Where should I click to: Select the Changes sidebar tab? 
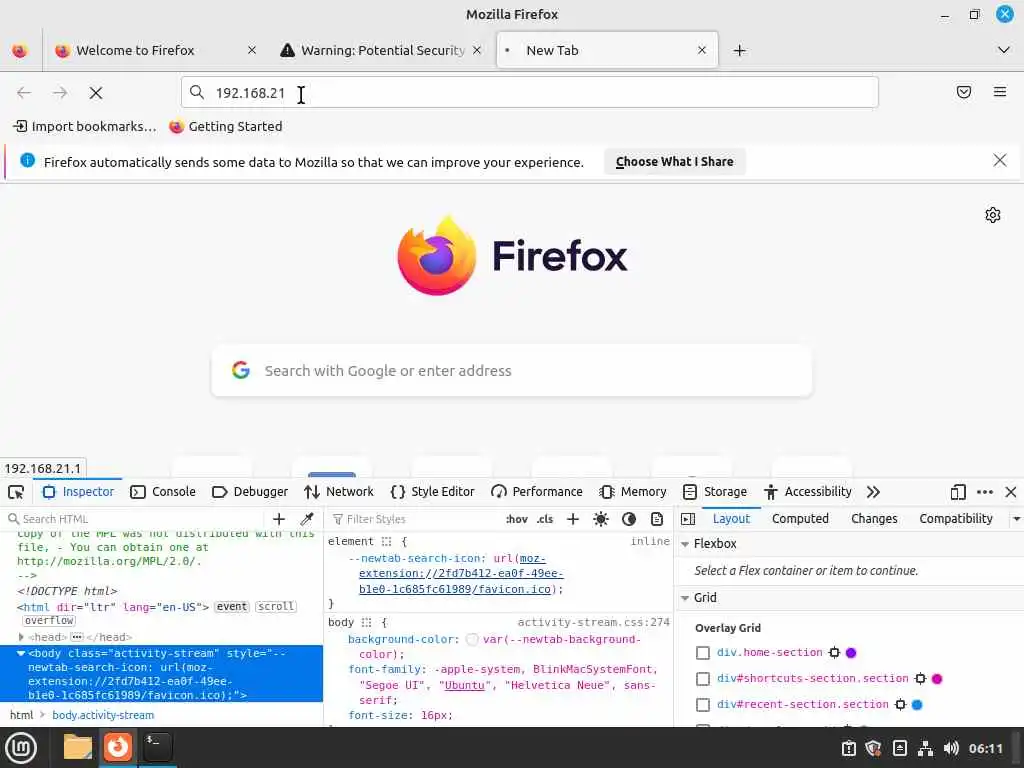point(874,519)
